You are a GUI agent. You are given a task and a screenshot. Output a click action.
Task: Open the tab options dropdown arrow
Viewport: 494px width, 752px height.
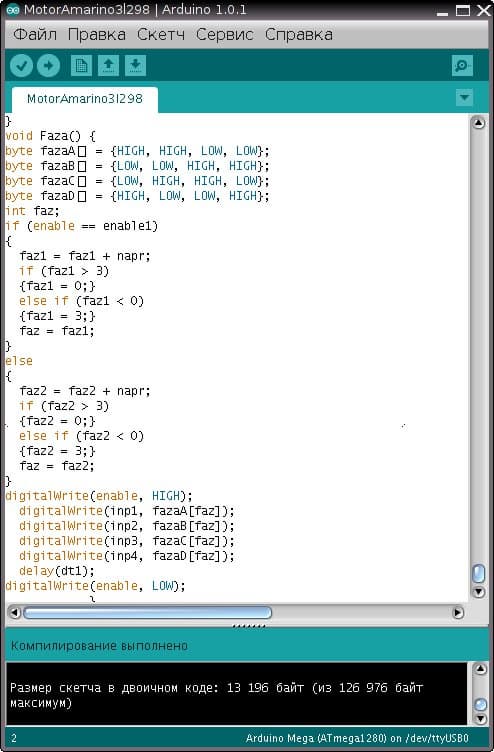464,97
